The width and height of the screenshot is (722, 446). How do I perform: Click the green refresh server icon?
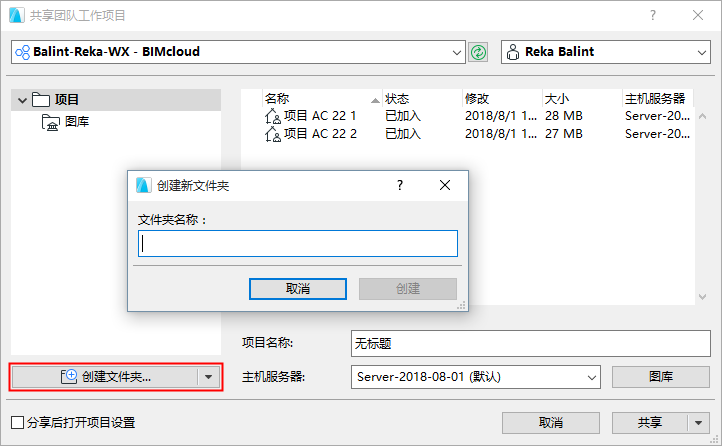point(478,52)
